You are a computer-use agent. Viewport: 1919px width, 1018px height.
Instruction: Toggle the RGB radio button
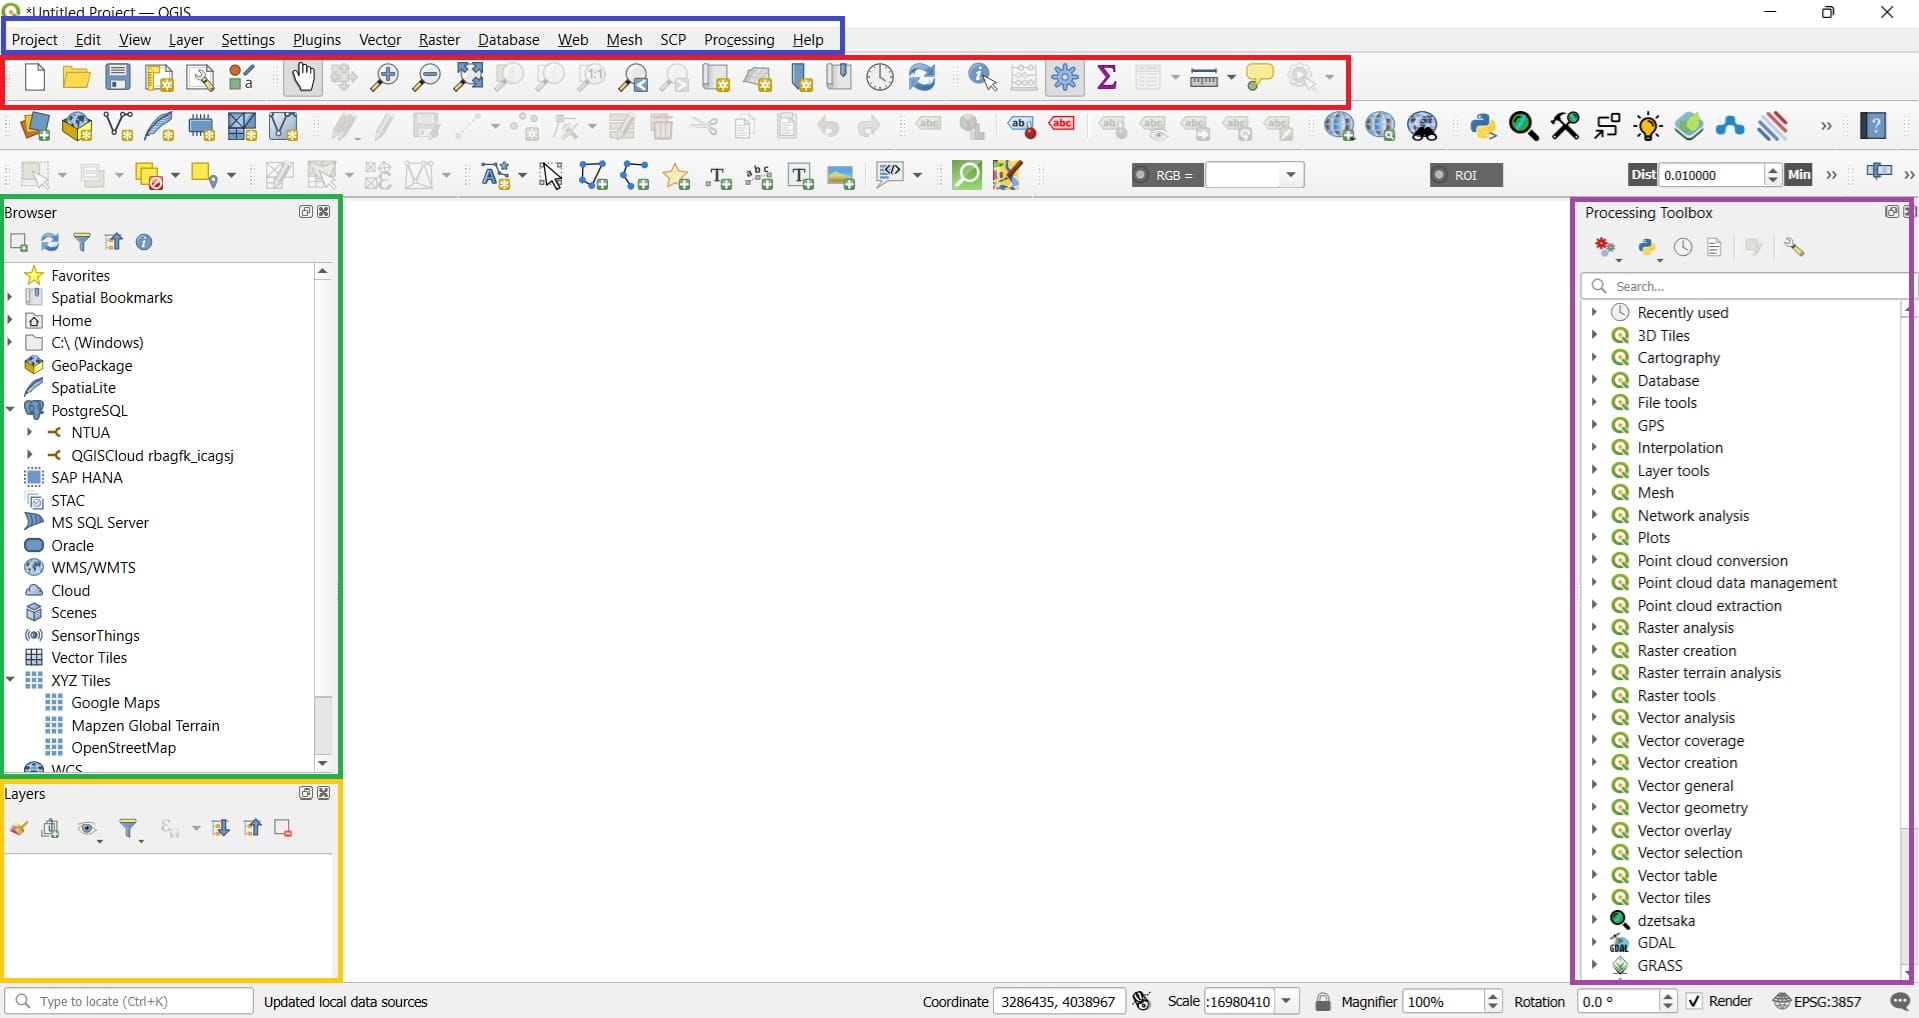tap(1141, 175)
